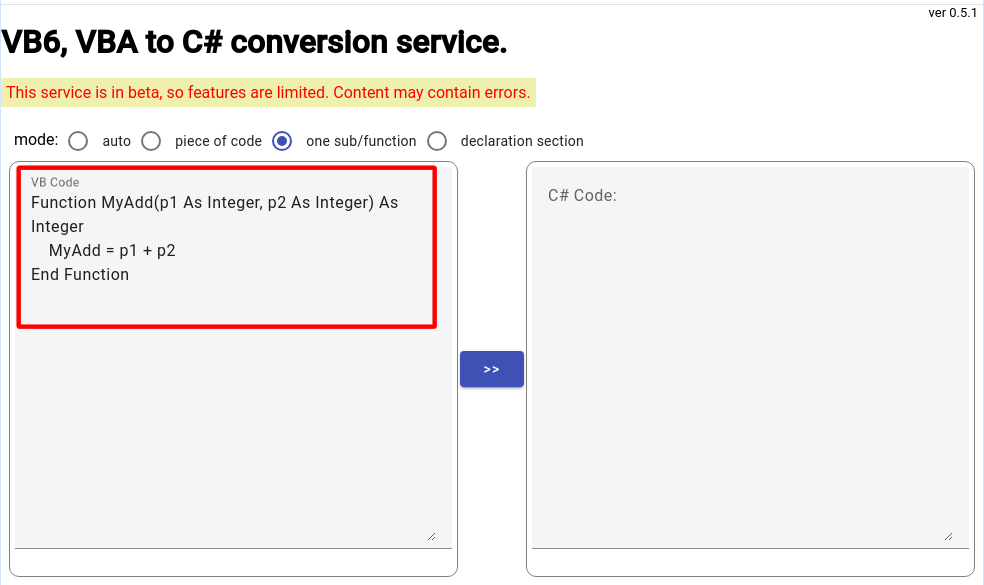The image size is (984, 585).
Task: Click the ver 0.5.1 version text
Action: pyautogui.click(x=953, y=13)
